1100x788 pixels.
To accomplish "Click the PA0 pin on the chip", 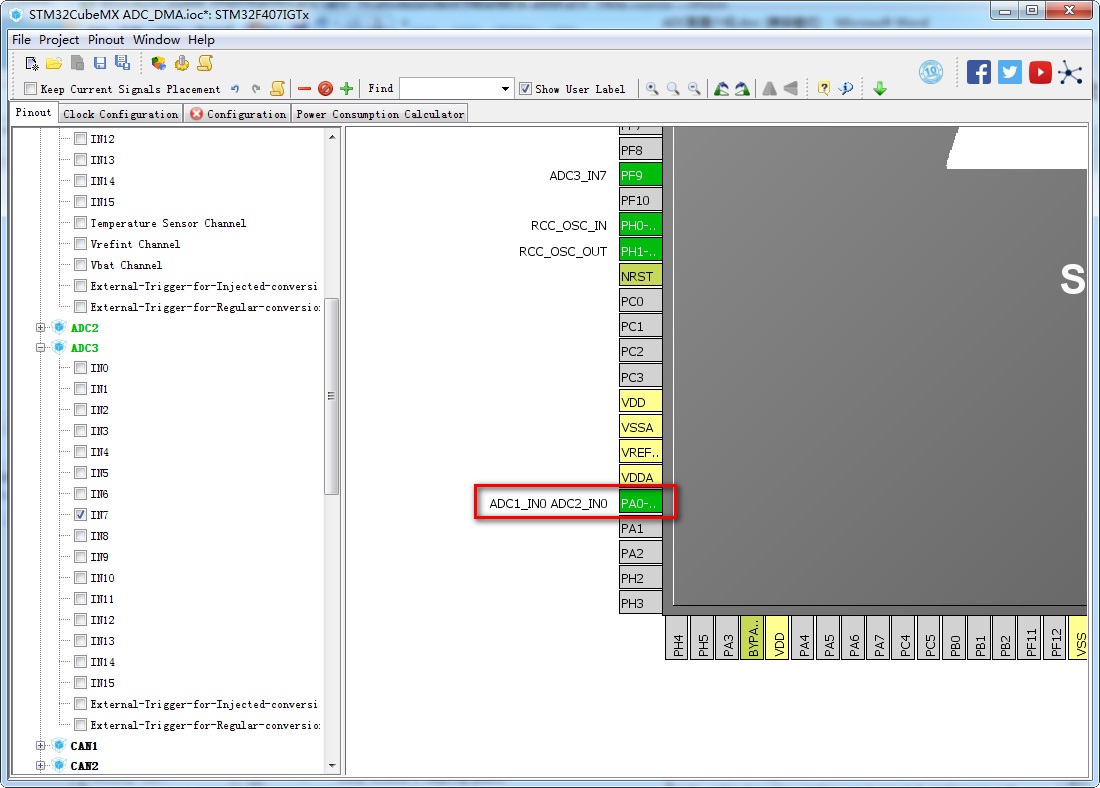I will [x=640, y=502].
